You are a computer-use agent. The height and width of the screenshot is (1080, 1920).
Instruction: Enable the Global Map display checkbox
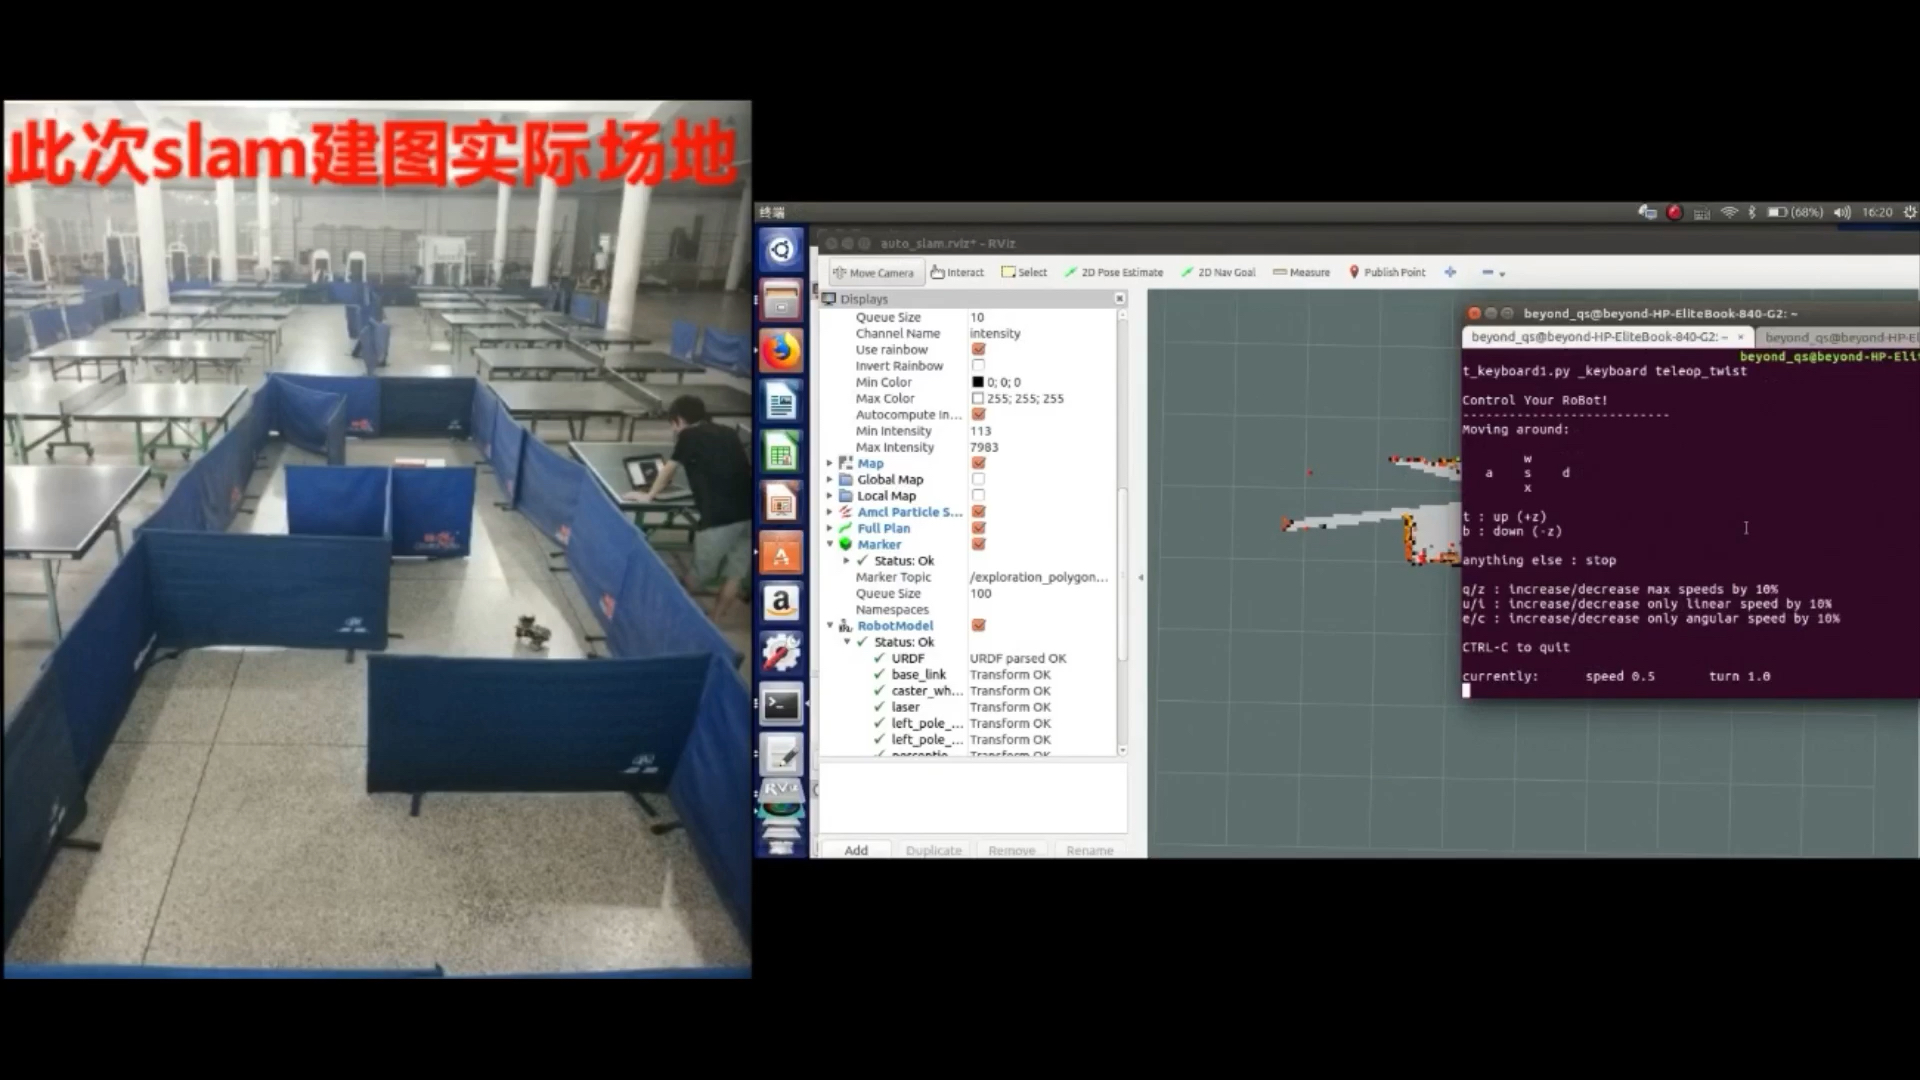pos(978,480)
